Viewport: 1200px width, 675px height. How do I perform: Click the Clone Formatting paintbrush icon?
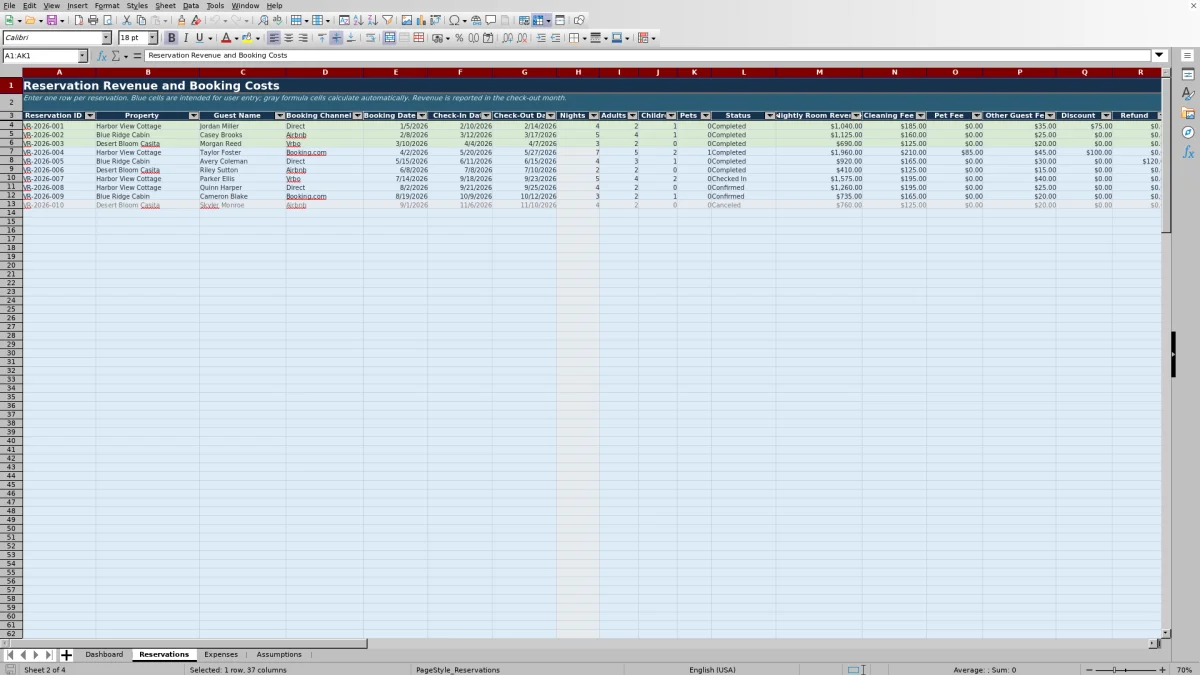coord(181,20)
